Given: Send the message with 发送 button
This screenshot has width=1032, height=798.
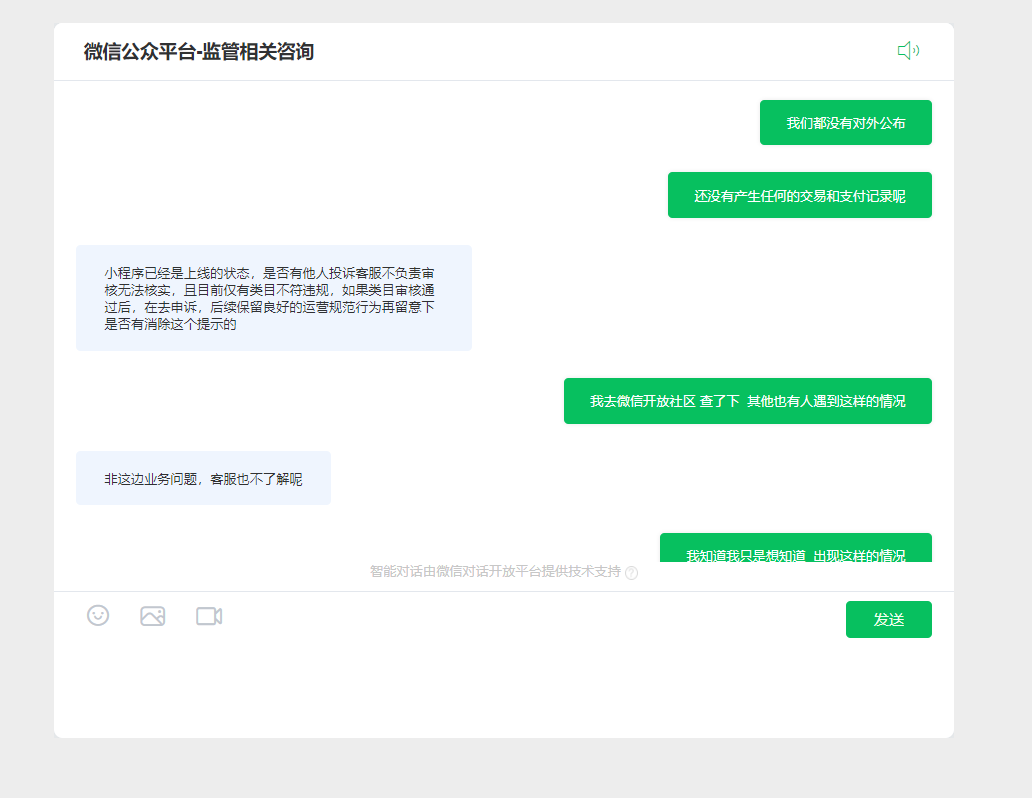Looking at the screenshot, I should point(889,620).
